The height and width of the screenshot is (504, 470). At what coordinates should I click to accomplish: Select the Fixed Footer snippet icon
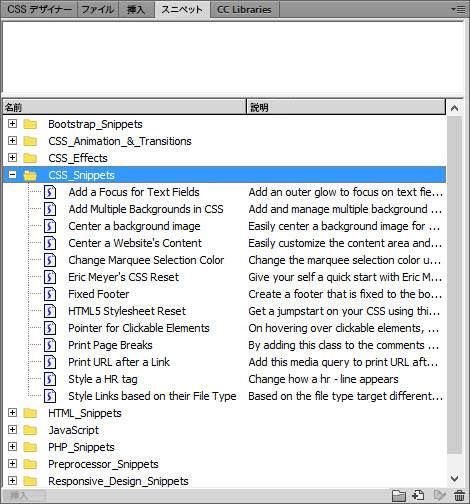point(50,294)
